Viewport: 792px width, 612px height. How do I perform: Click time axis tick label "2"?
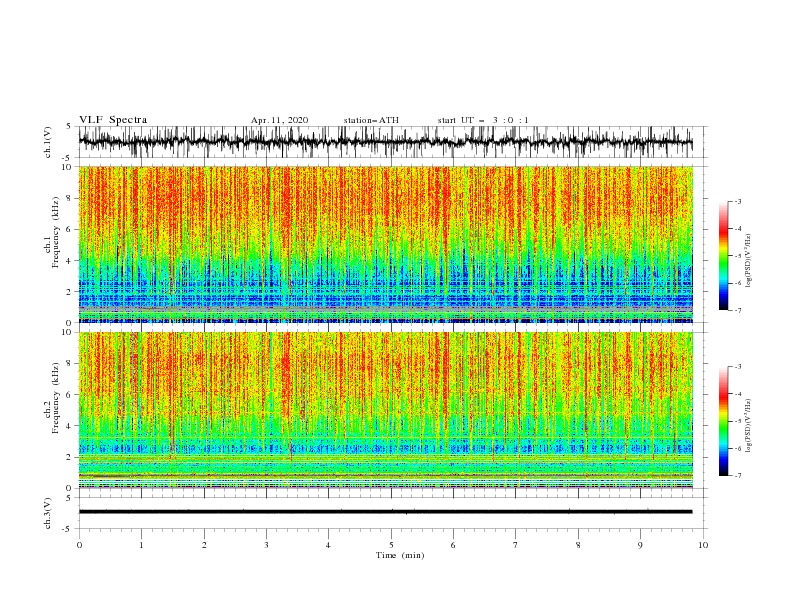[x=204, y=545]
